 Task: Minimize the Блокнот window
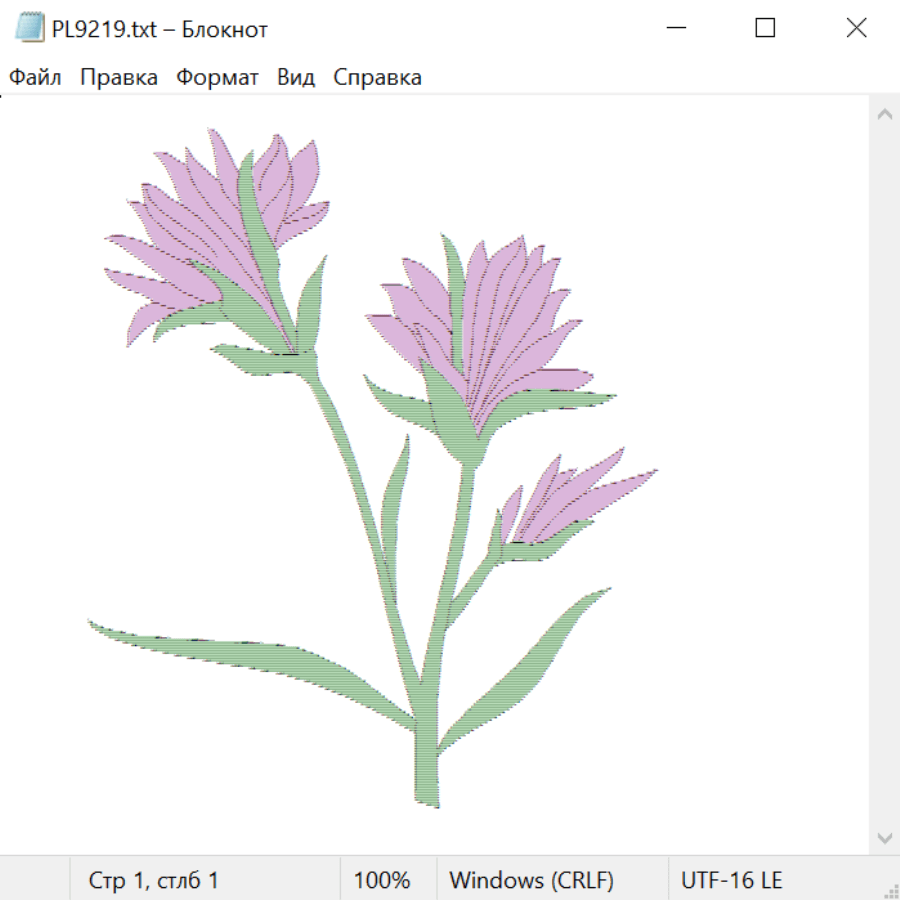(675, 28)
